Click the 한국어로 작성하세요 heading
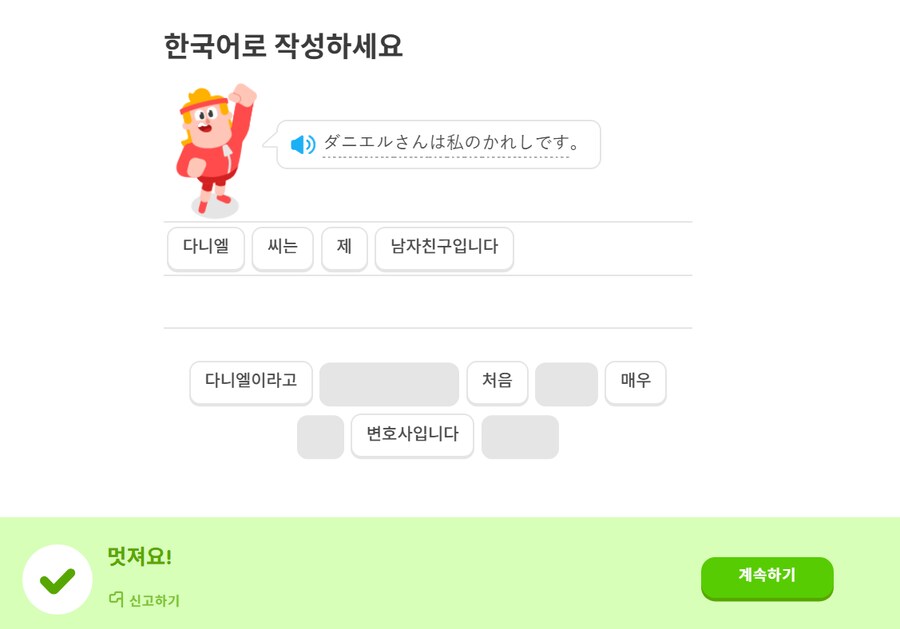The height and width of the screenshot is (629, 900). click(x=283, y=46)
